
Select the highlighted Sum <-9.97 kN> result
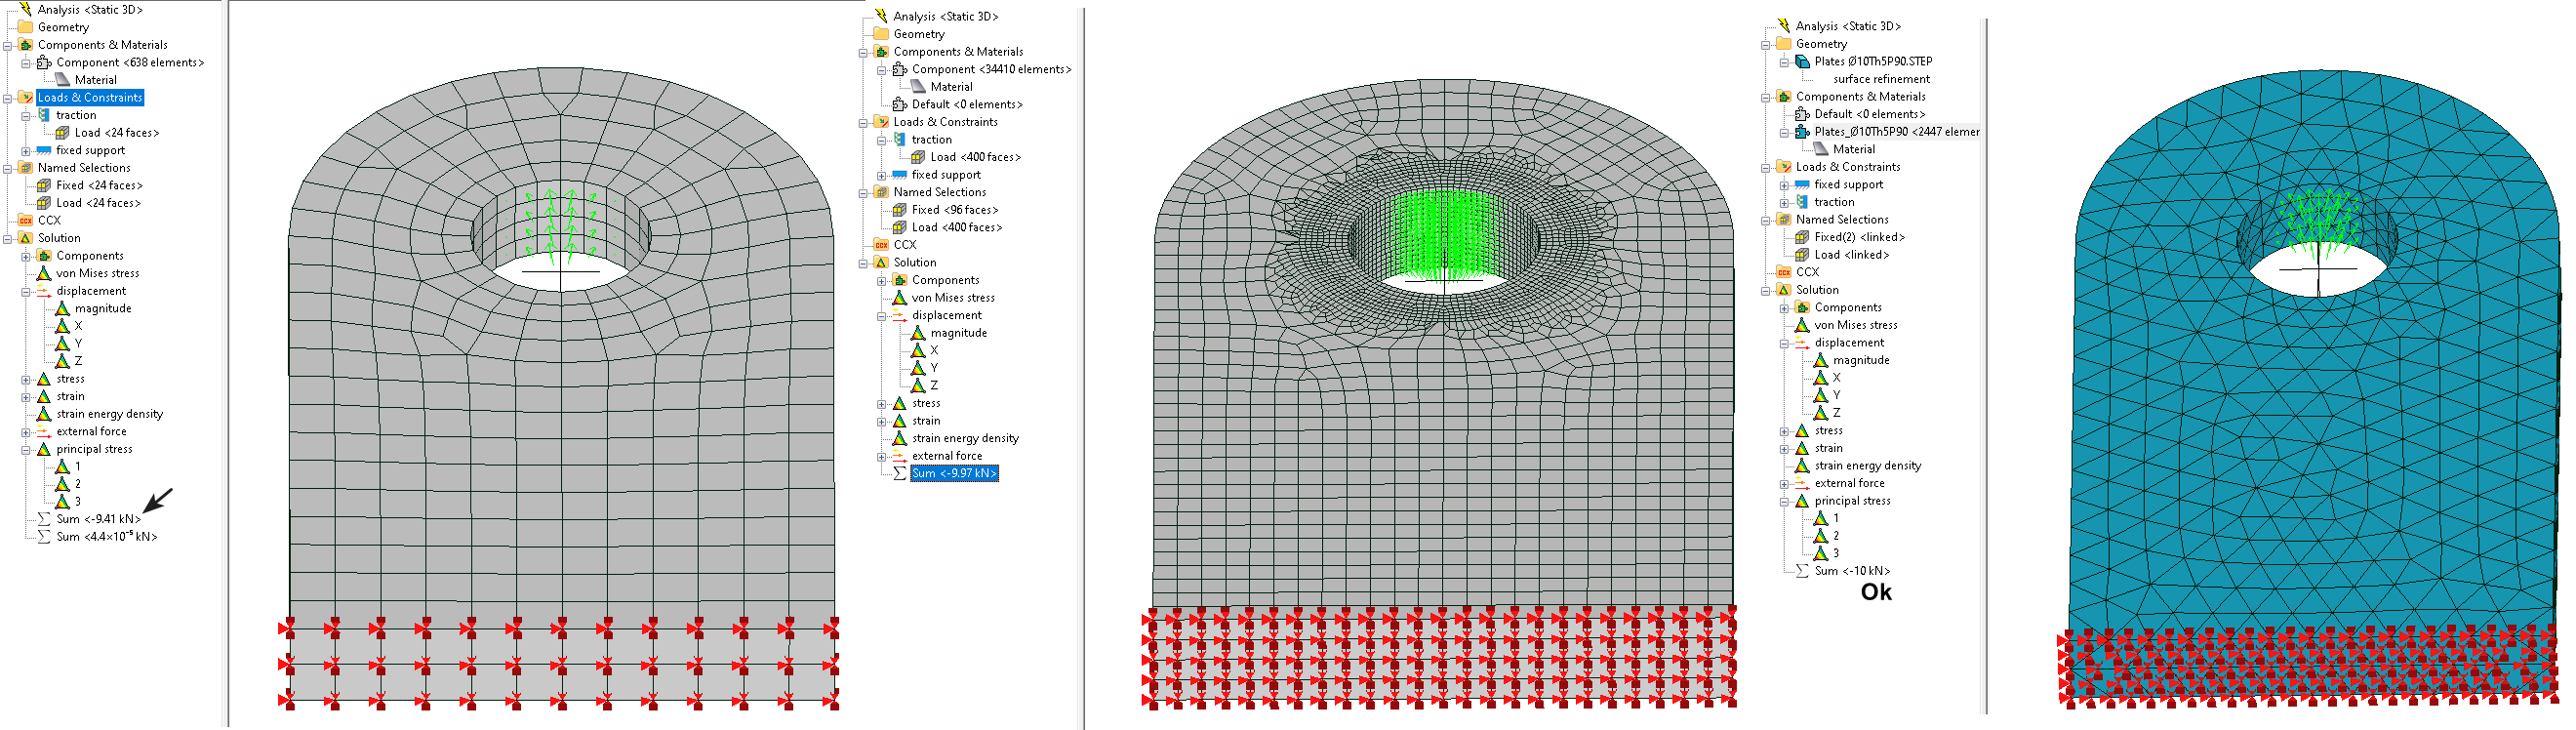click(x=954, y=474)
